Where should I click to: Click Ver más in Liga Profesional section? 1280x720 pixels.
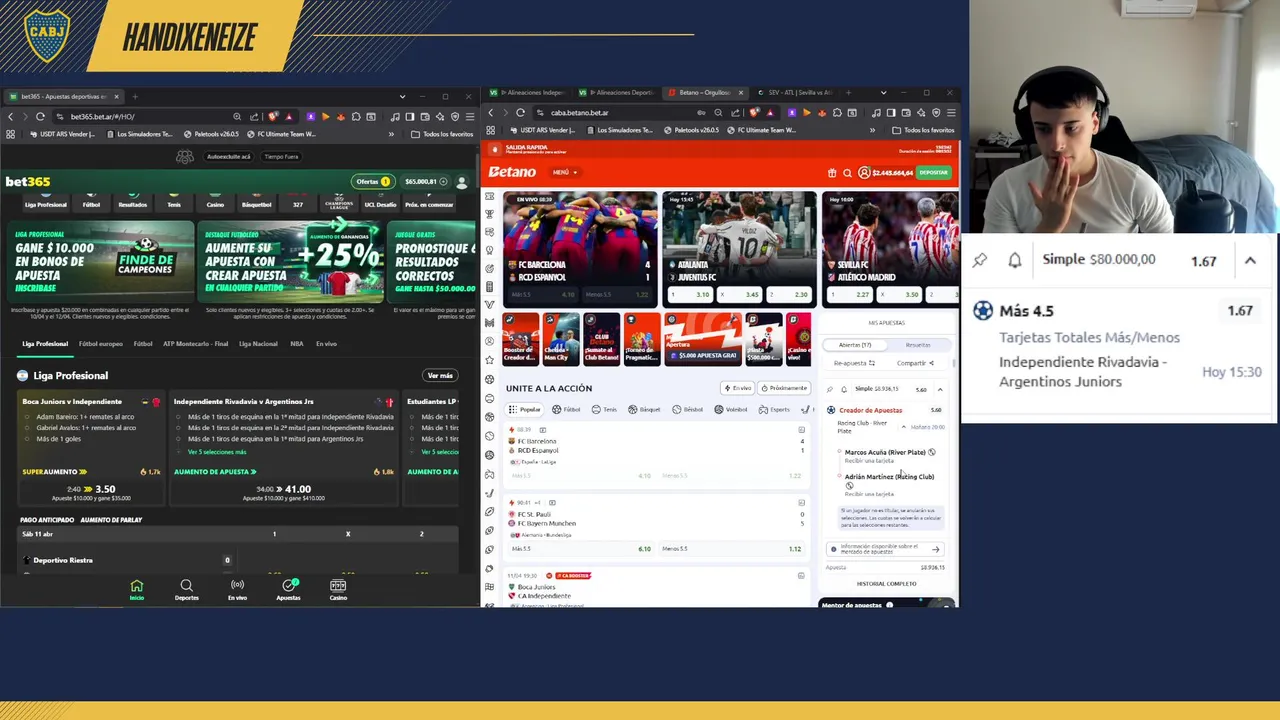click(440, 376)
